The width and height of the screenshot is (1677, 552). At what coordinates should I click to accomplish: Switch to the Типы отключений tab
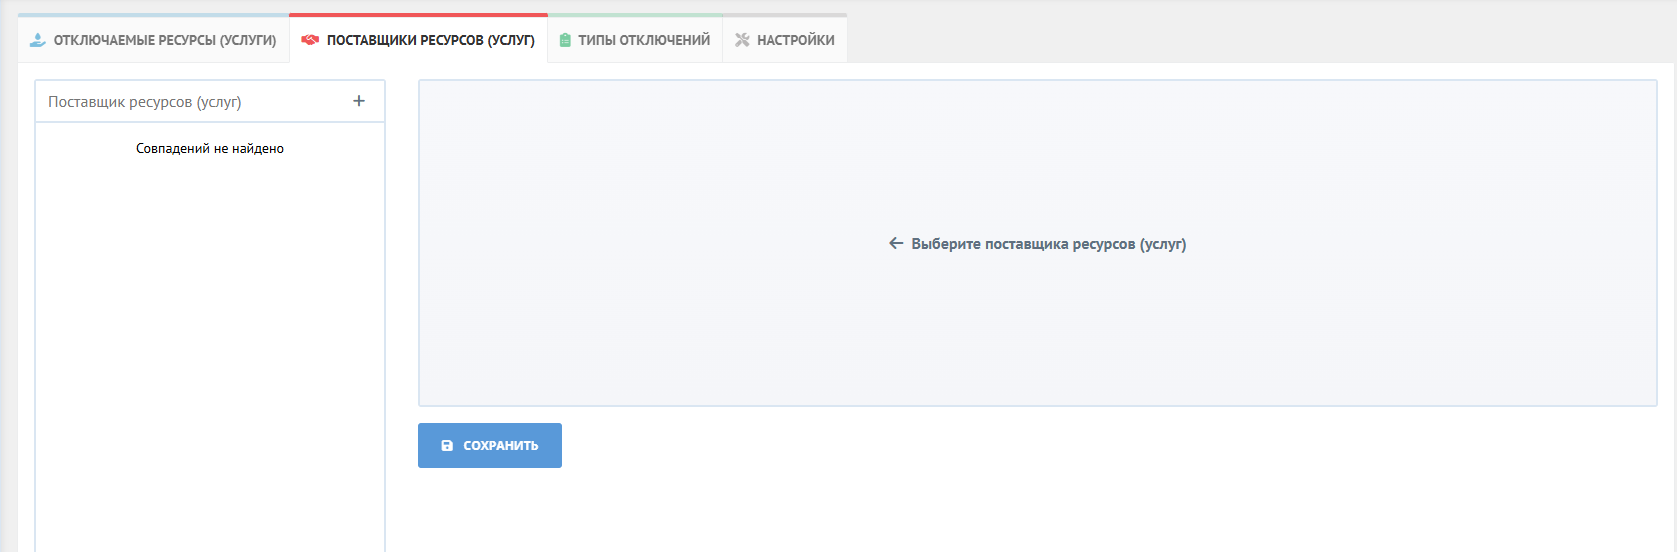643,40
